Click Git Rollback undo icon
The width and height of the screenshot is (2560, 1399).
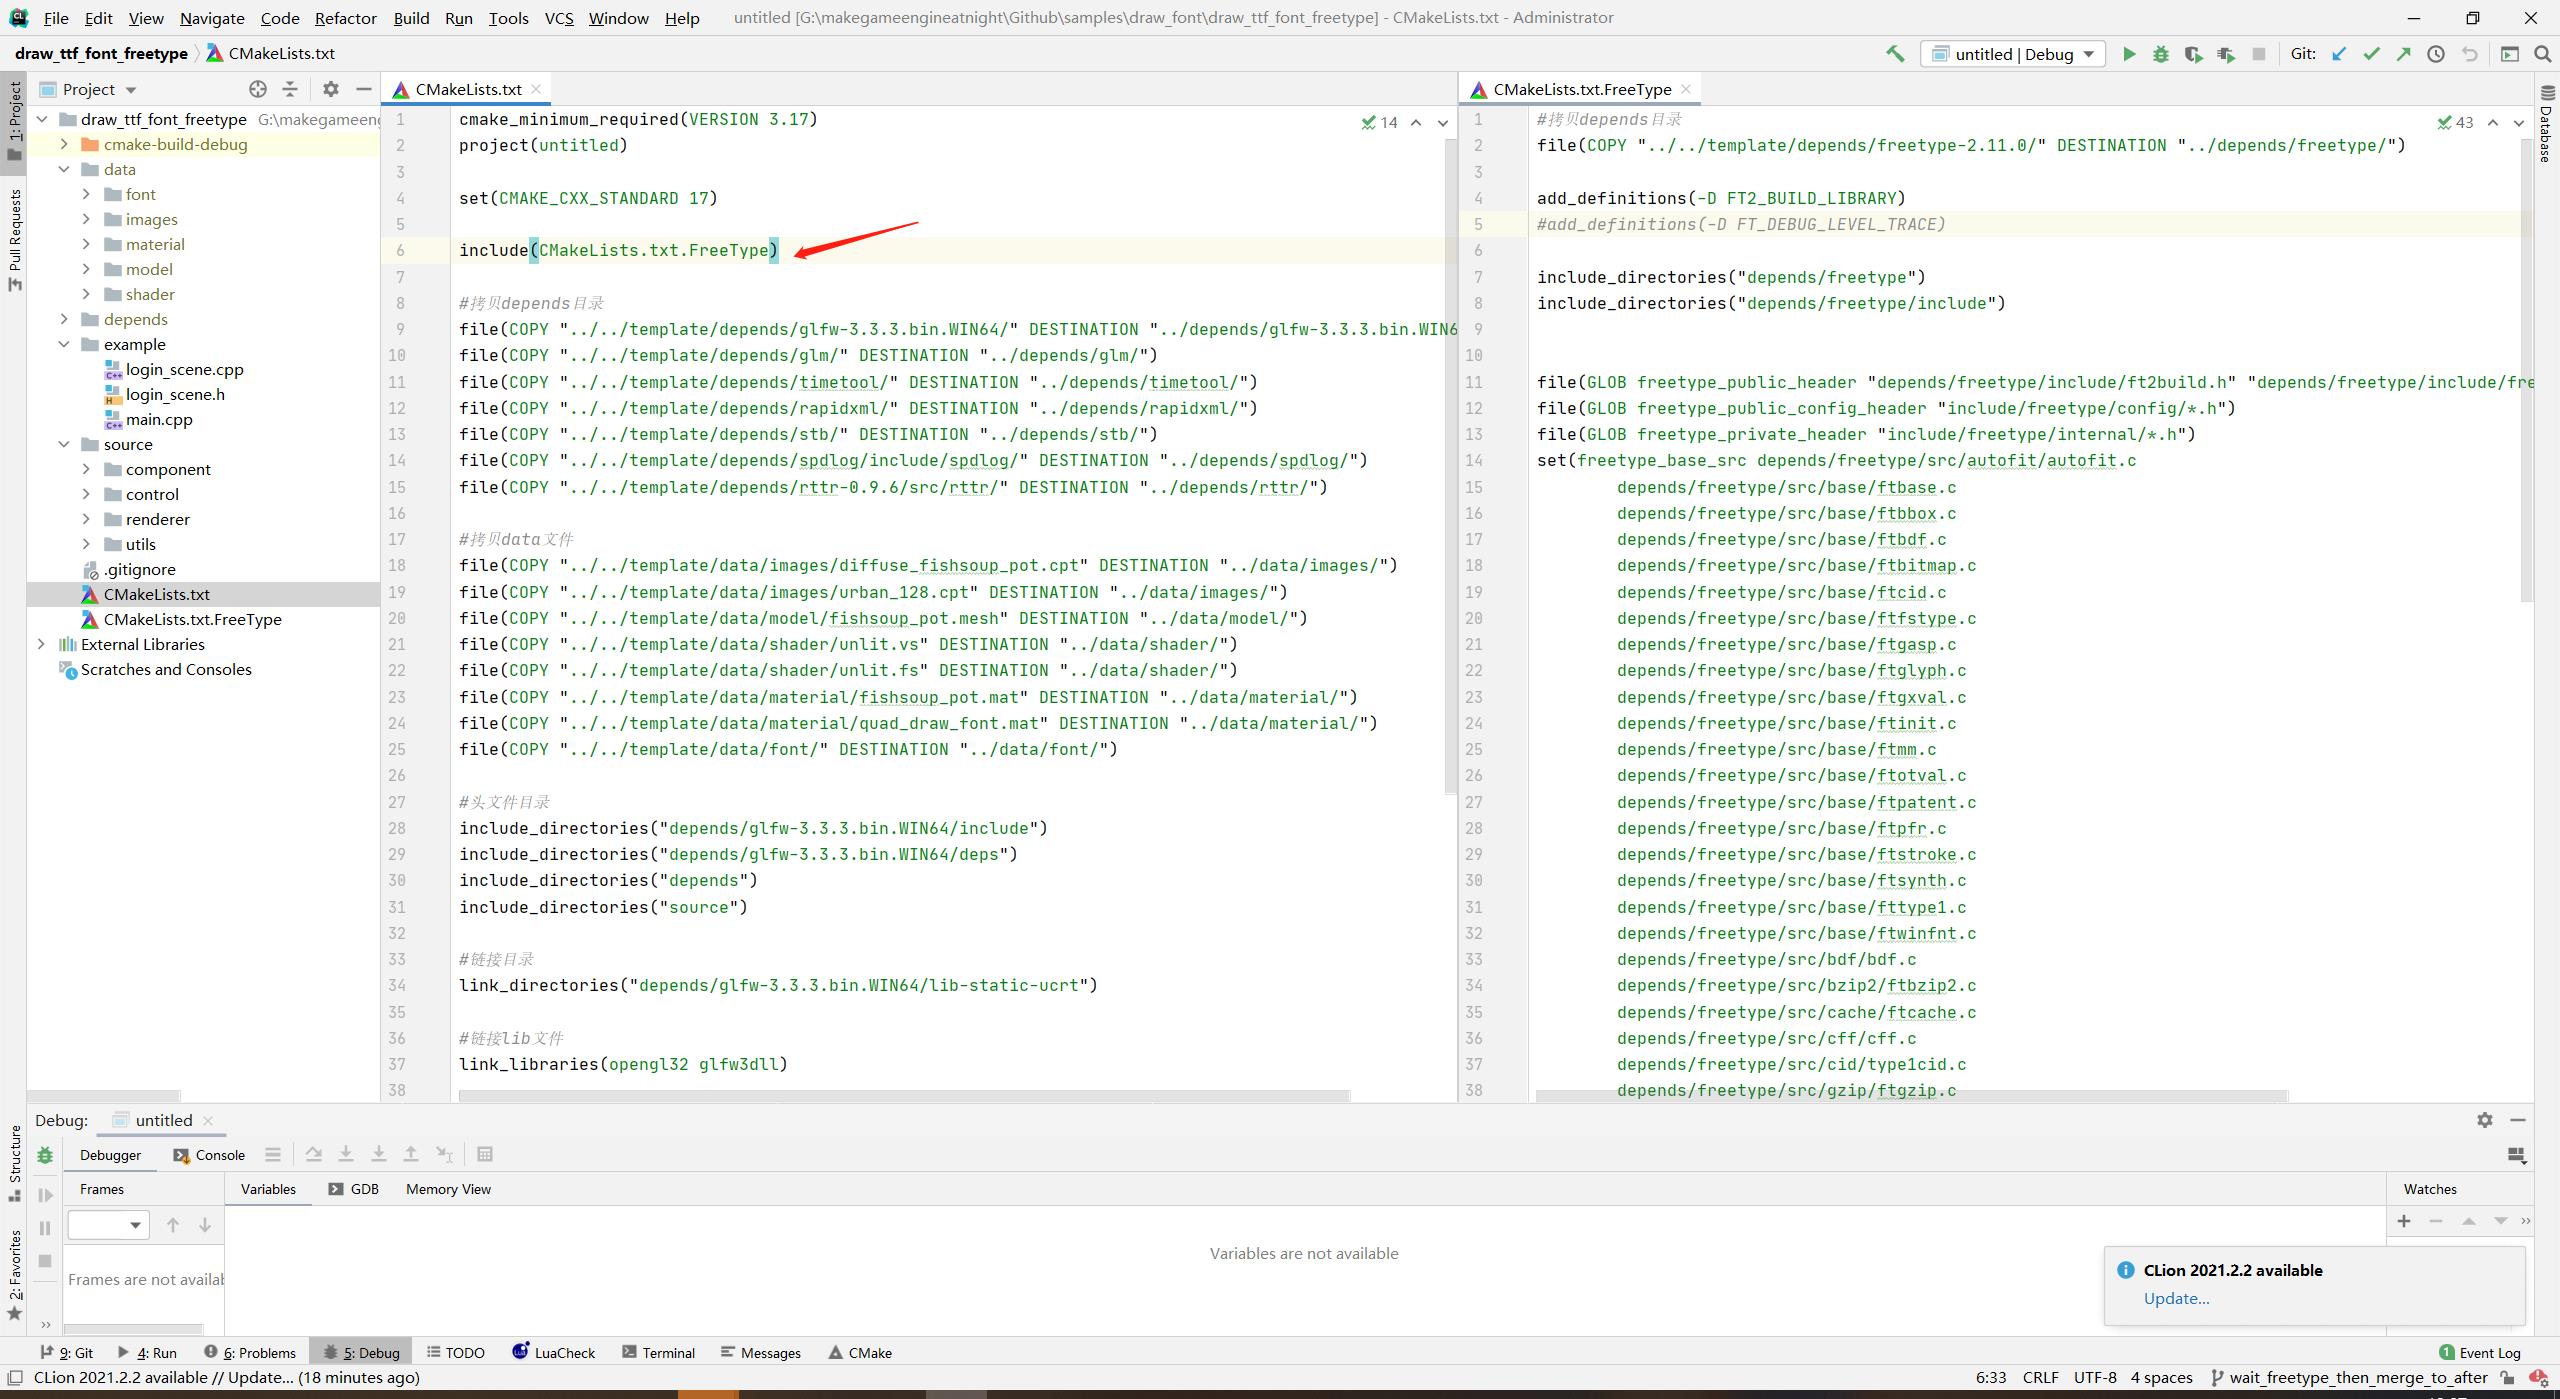(x=2469, y=54)
